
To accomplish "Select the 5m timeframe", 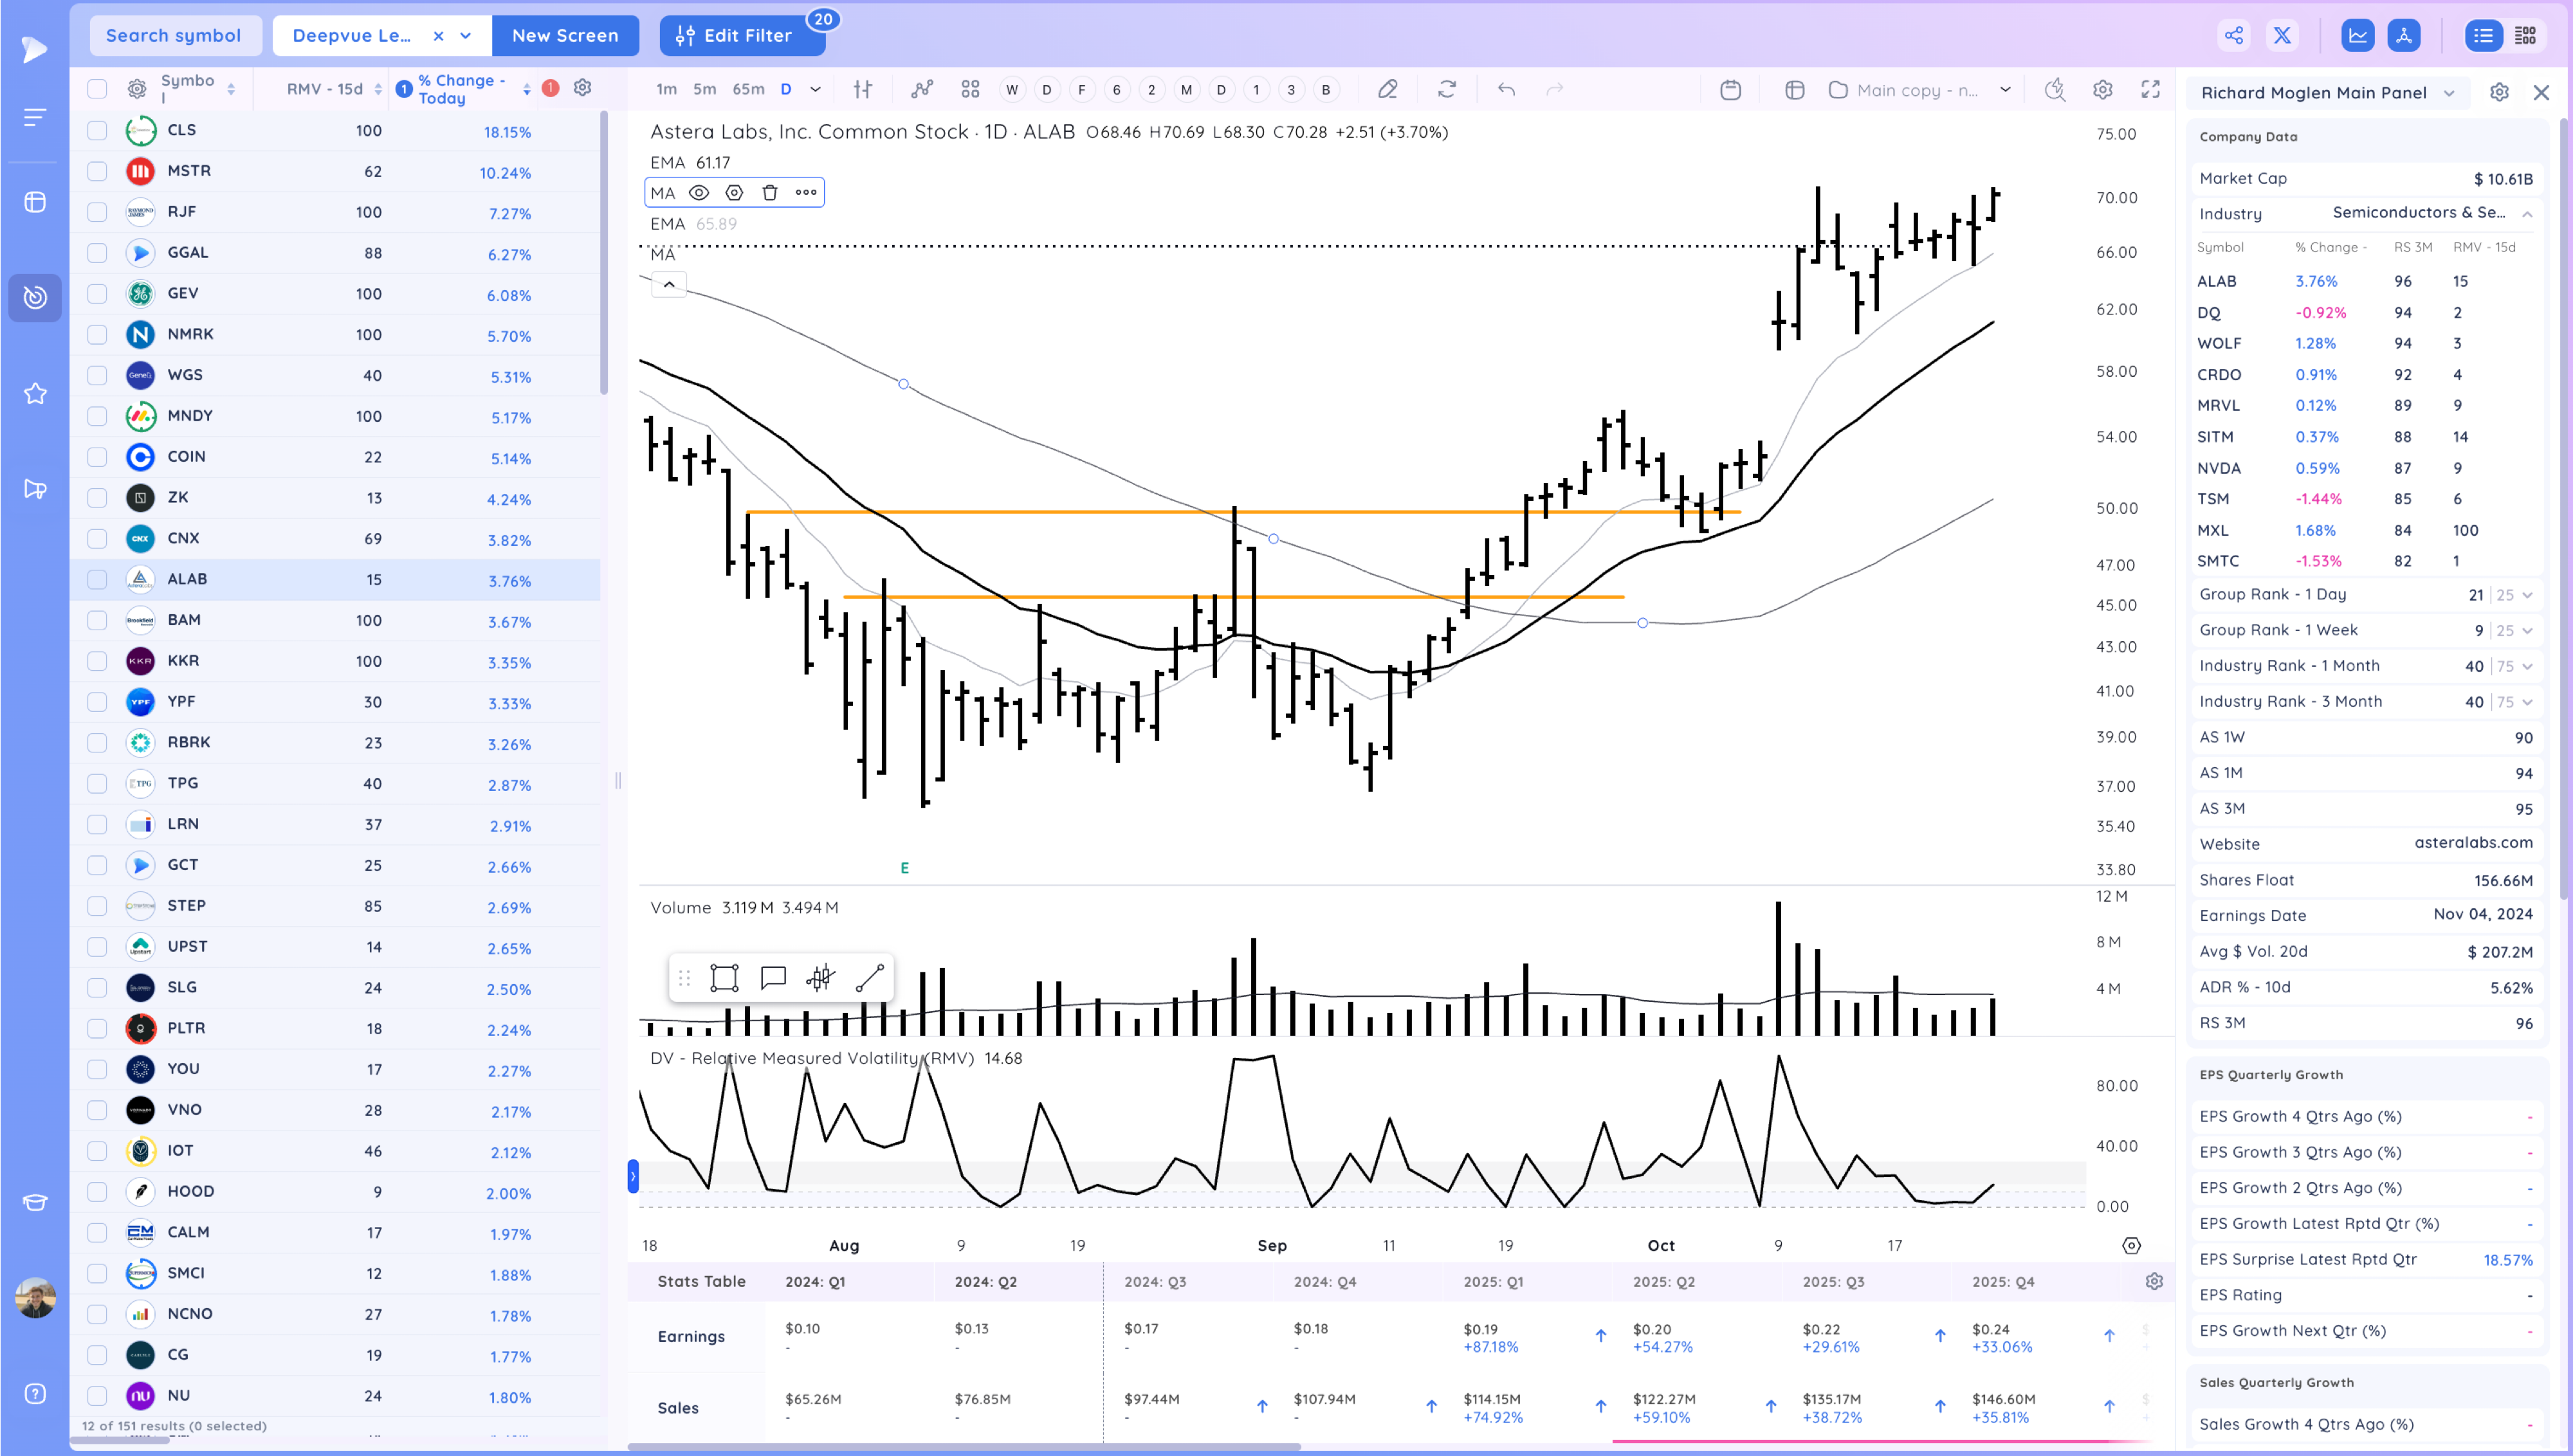I will coord(704,90).
